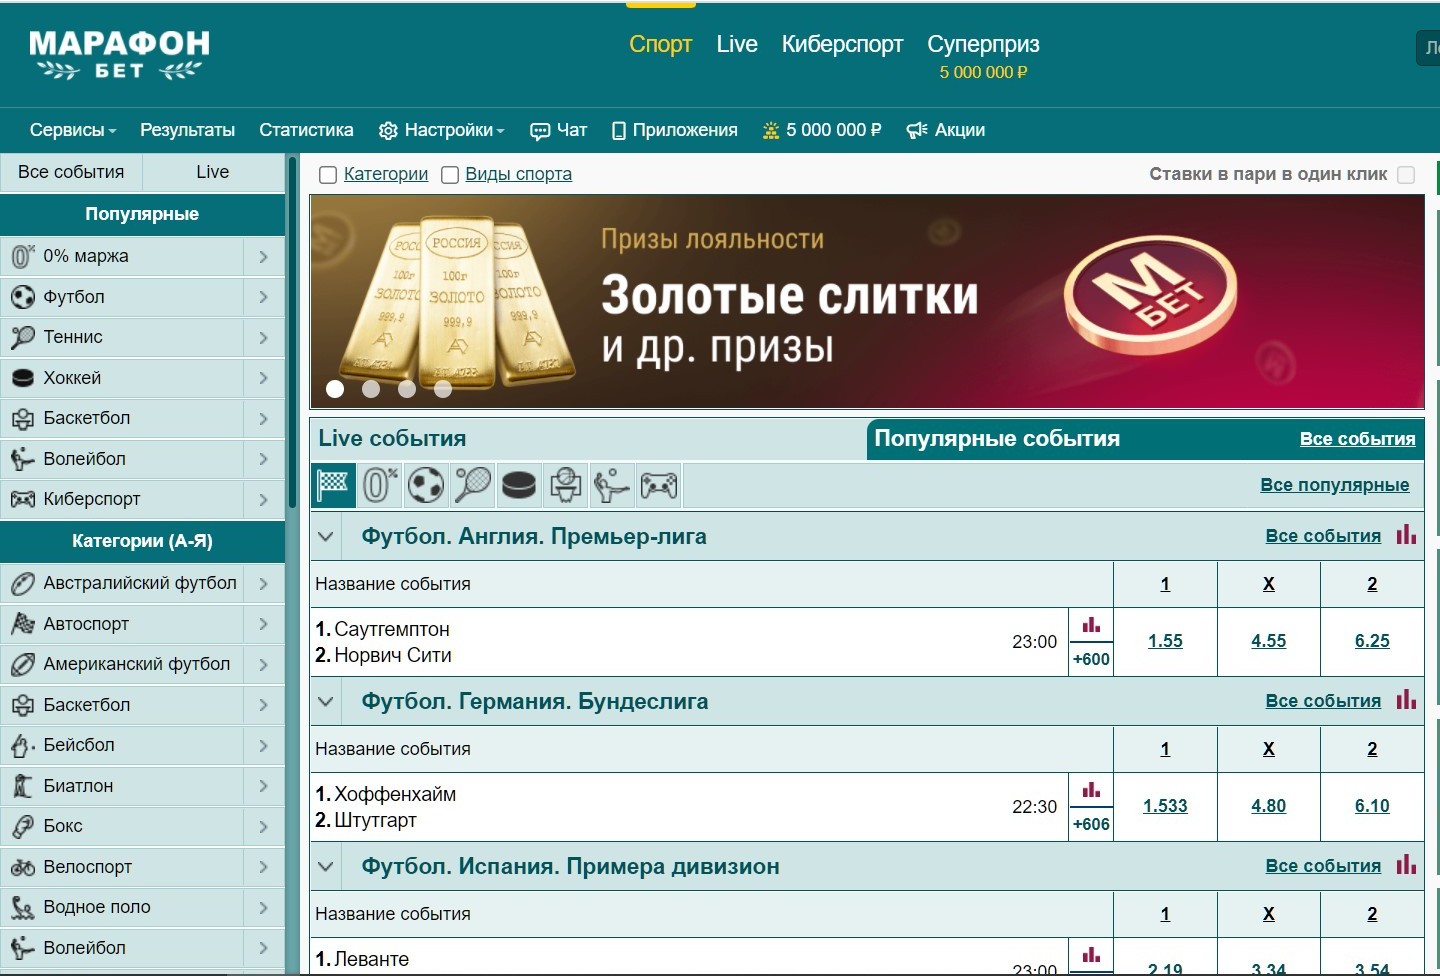The height and width of the screenshot is (976, 1440).
Task: Filter live events by basketball hoop icon
Action: (565, 485)
